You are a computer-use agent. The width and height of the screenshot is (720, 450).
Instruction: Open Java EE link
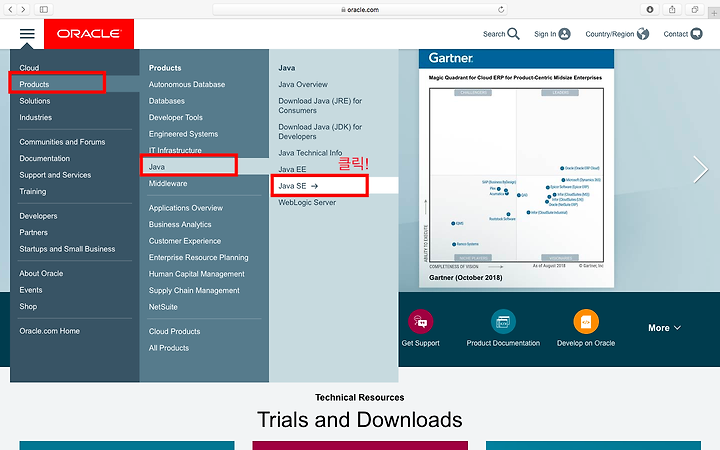(x=292, y=169)
